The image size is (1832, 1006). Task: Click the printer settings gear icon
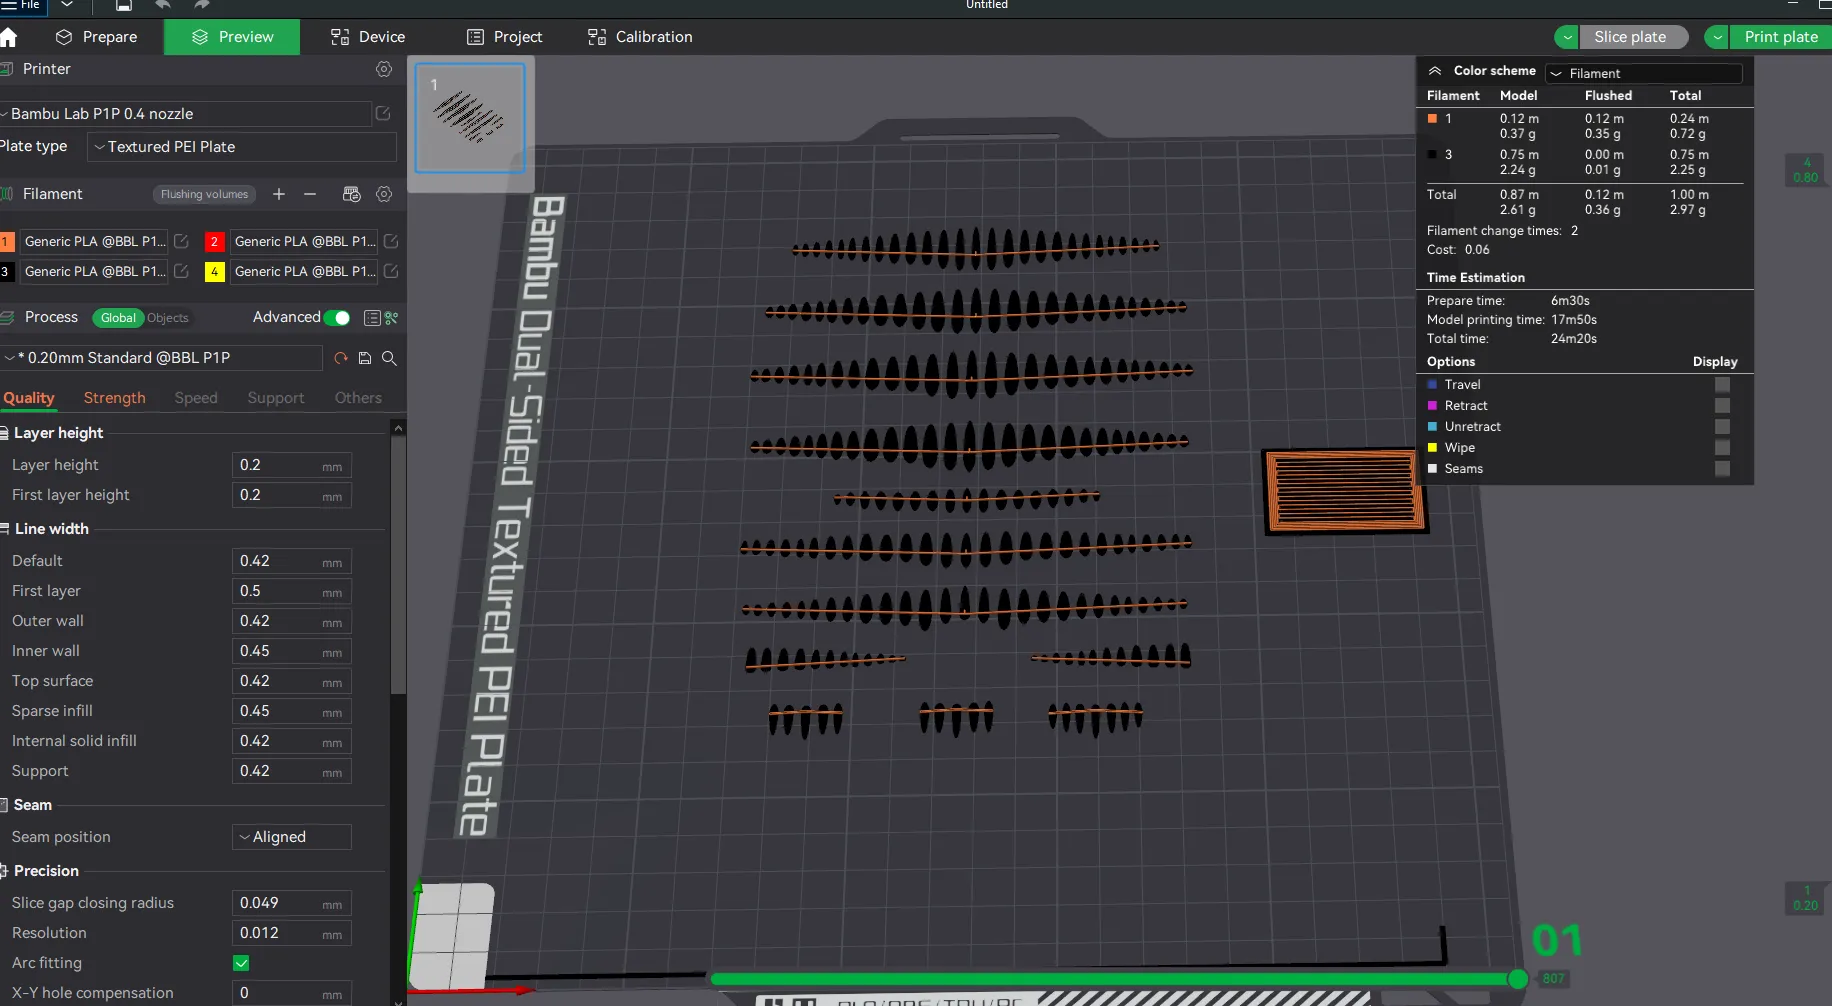[x=383, y=69]
